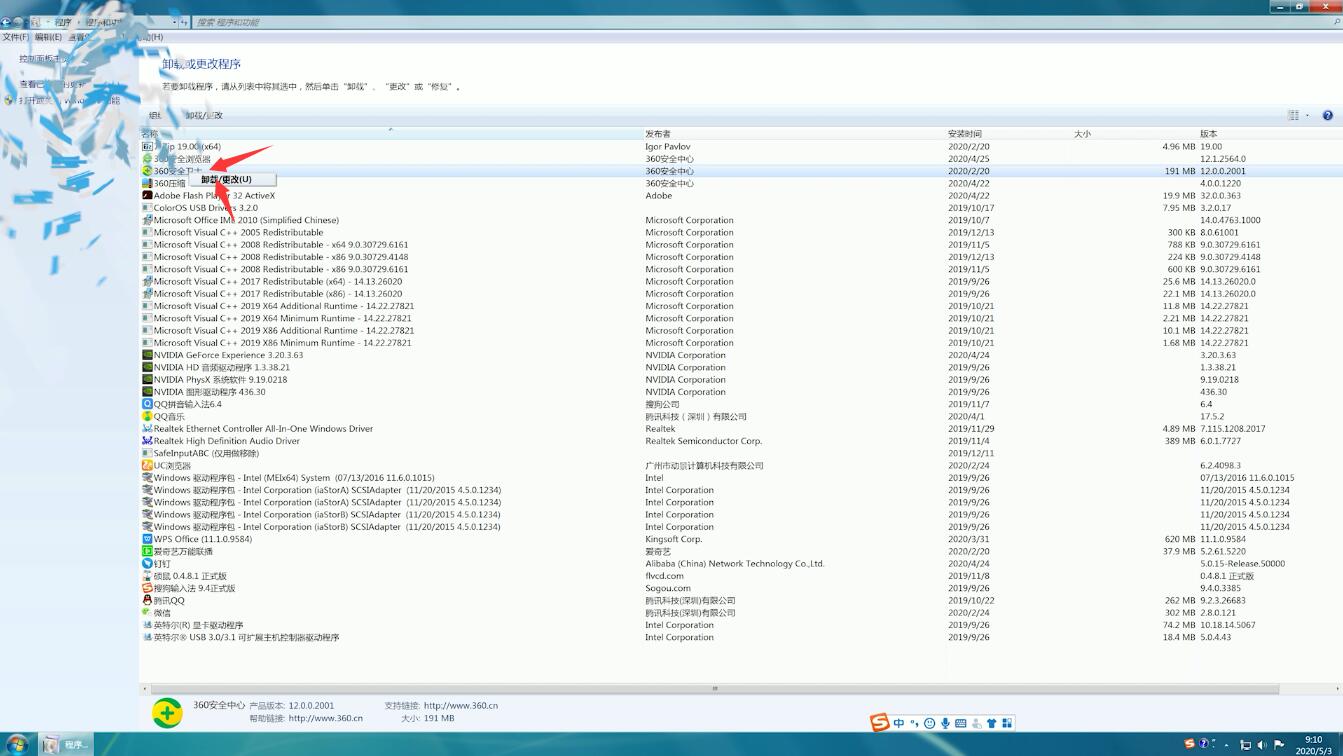Select the 英特尔(R) 显卡驱动程序 row
The width and height of the screenshot is (1343, 756).
click(740, 625)
